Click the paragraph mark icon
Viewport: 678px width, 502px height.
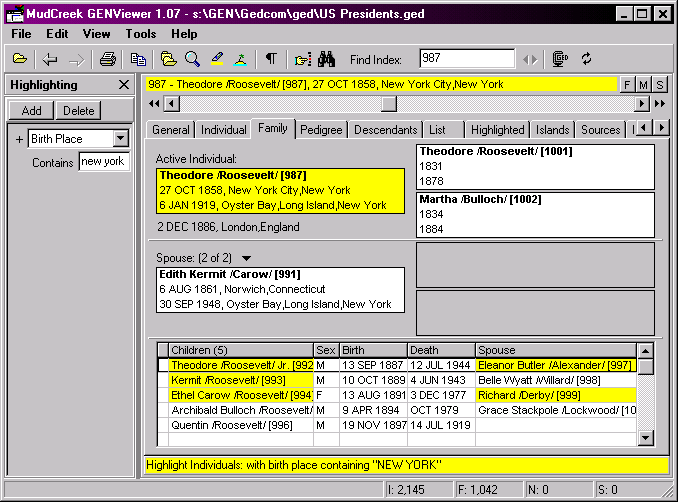tap(270, 59)
